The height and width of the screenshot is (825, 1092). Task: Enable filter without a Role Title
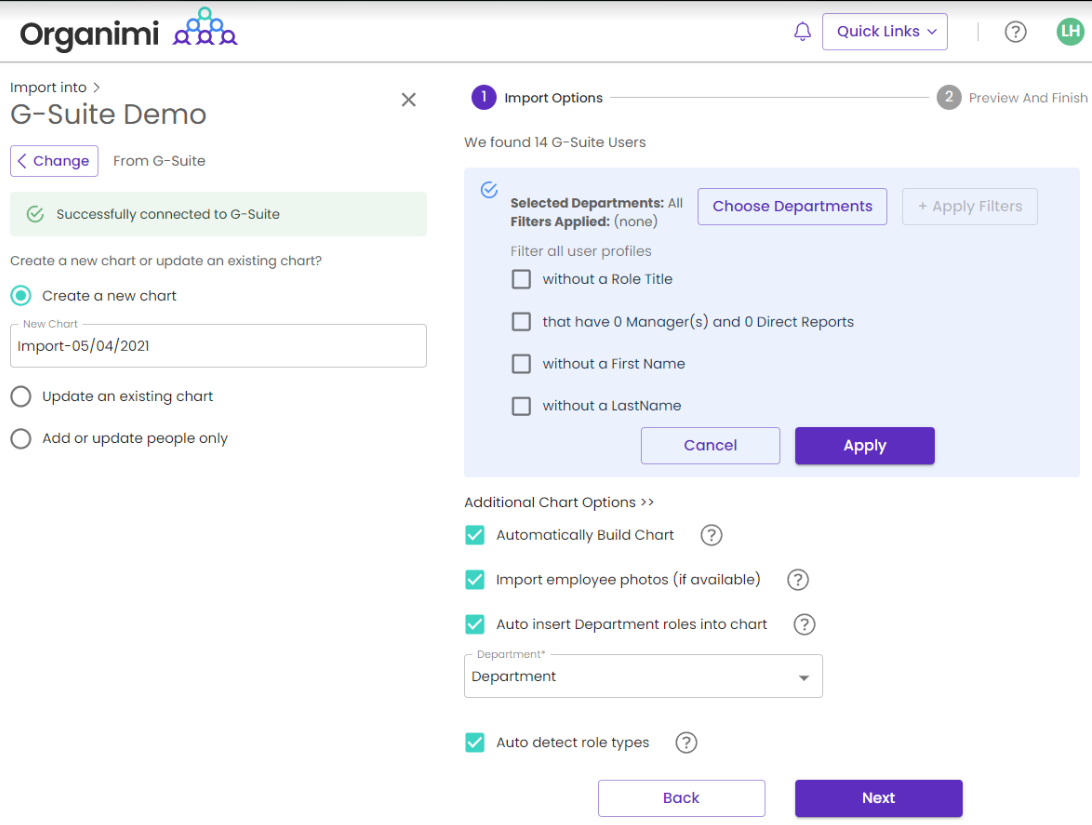pyautogui.click(x=521, y=279)
